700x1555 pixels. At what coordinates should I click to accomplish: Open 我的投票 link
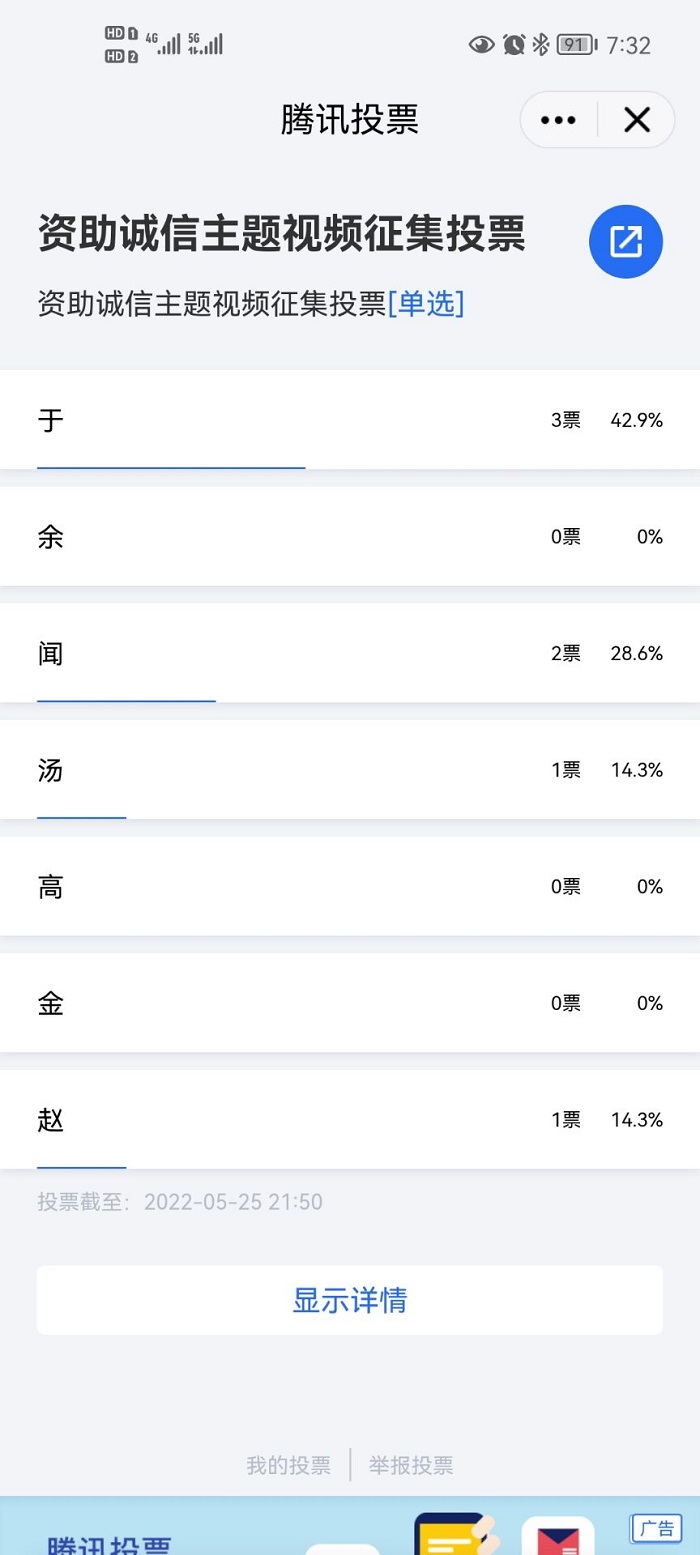(x=288, y=1466)
